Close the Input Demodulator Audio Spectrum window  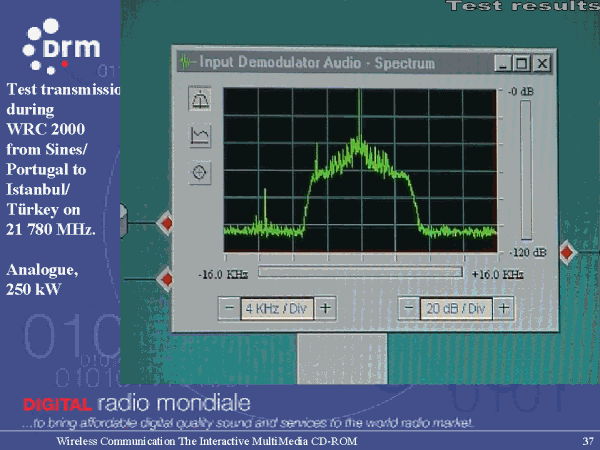[x=542, y=63]
